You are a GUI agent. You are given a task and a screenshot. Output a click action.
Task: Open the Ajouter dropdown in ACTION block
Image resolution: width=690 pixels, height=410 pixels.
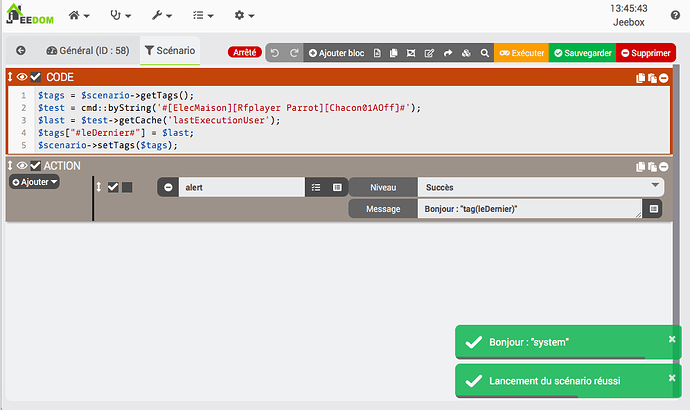pyautogui.click(x=34, y=182)
